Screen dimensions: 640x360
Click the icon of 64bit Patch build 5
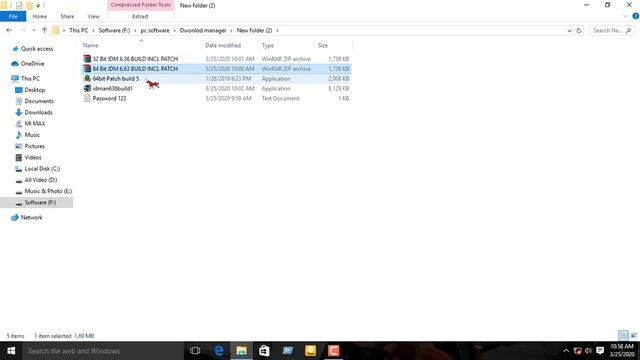tap(87, 78)
